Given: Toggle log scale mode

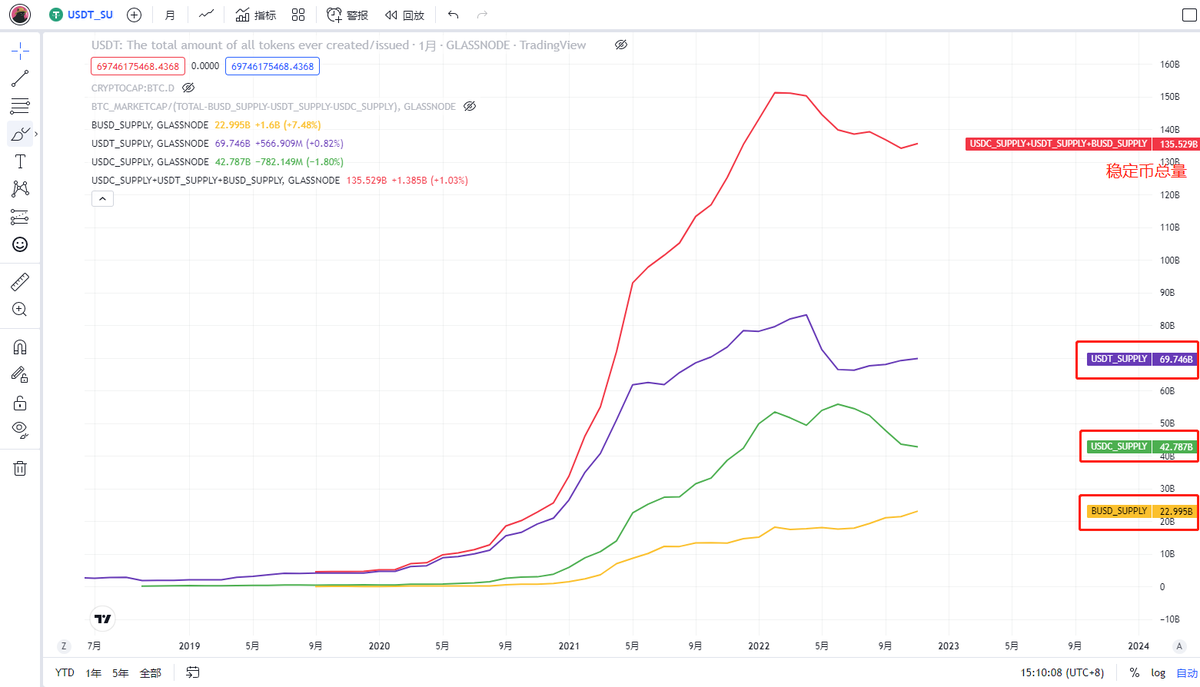Looking at the screenshot, I should (1158, 673).
